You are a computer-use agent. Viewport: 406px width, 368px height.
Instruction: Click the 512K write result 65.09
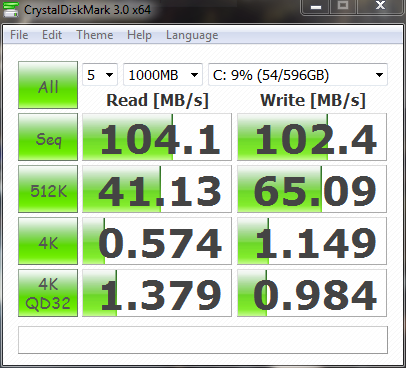coord(312,189)
